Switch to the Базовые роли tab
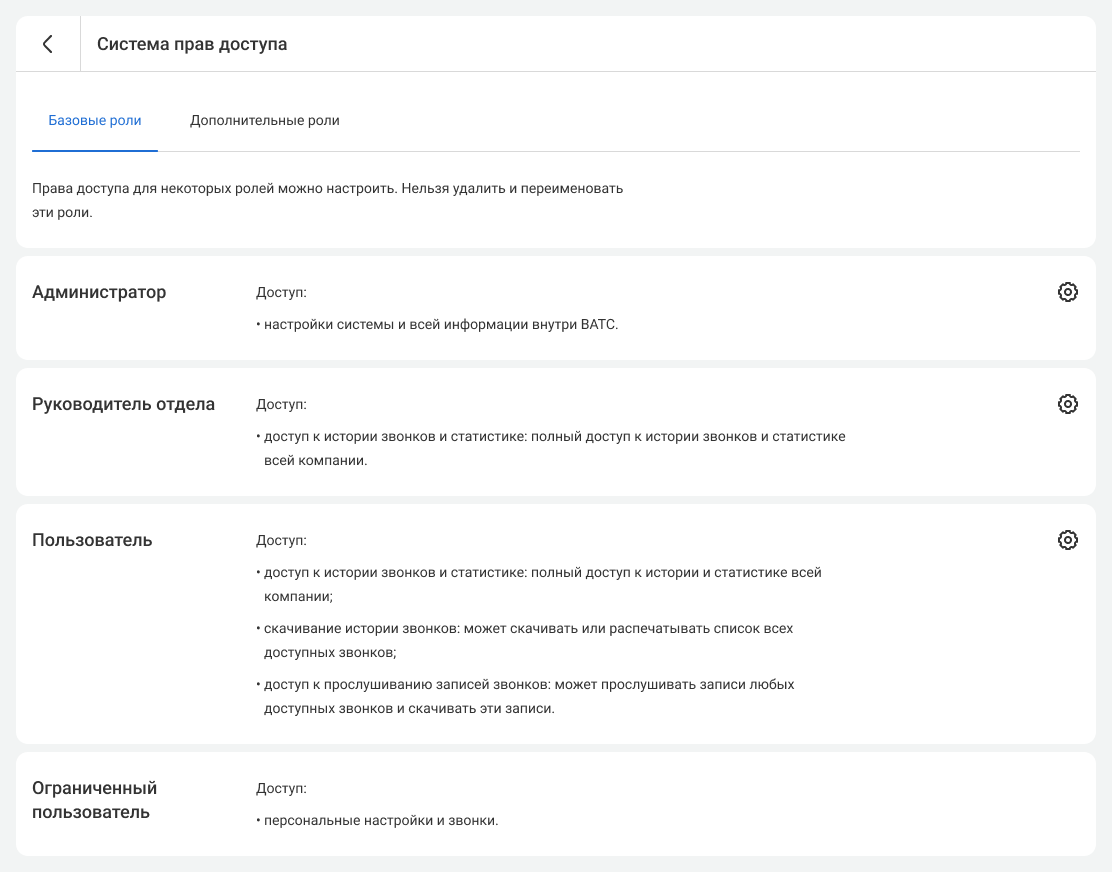 coord(95,121)
